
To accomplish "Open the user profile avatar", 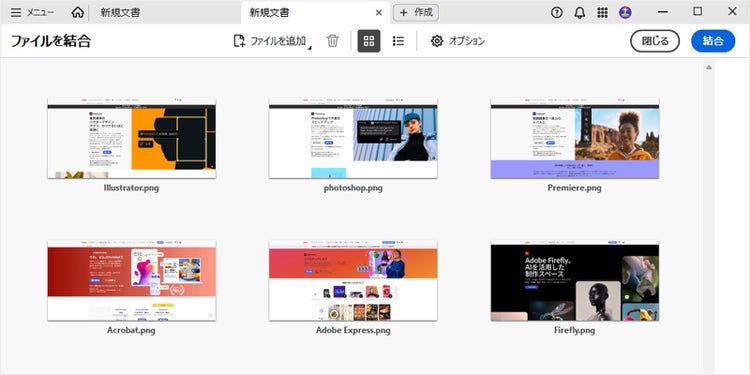I will 625,12.
